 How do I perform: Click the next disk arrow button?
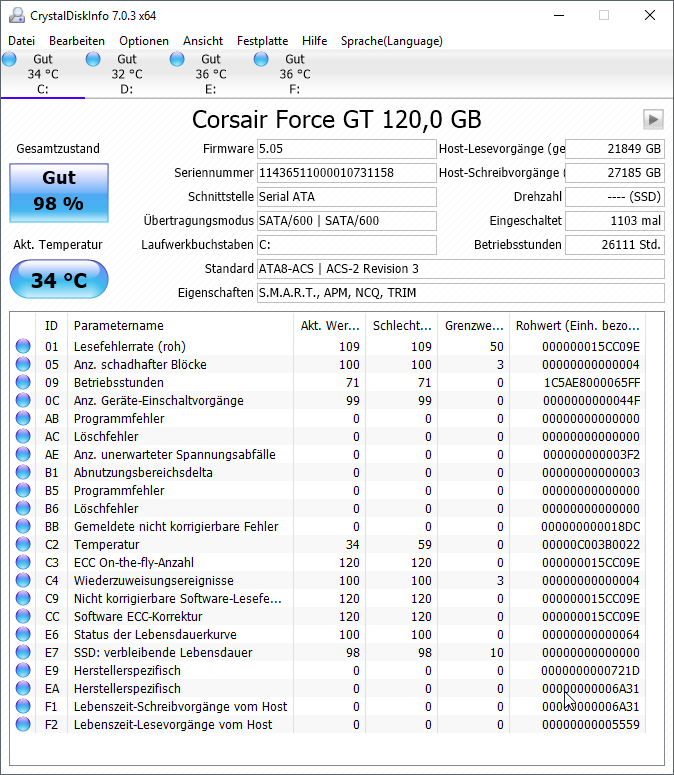point(653,120)
